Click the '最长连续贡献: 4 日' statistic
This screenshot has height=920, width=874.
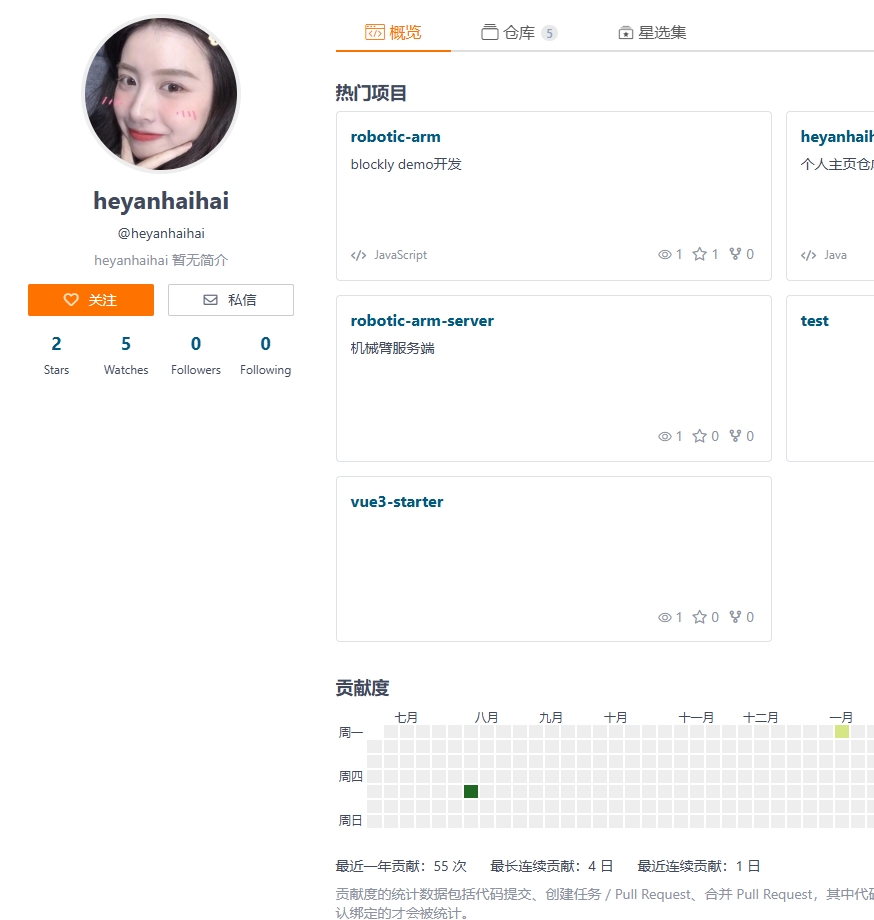pyautogui.click(x=551, y=866)
